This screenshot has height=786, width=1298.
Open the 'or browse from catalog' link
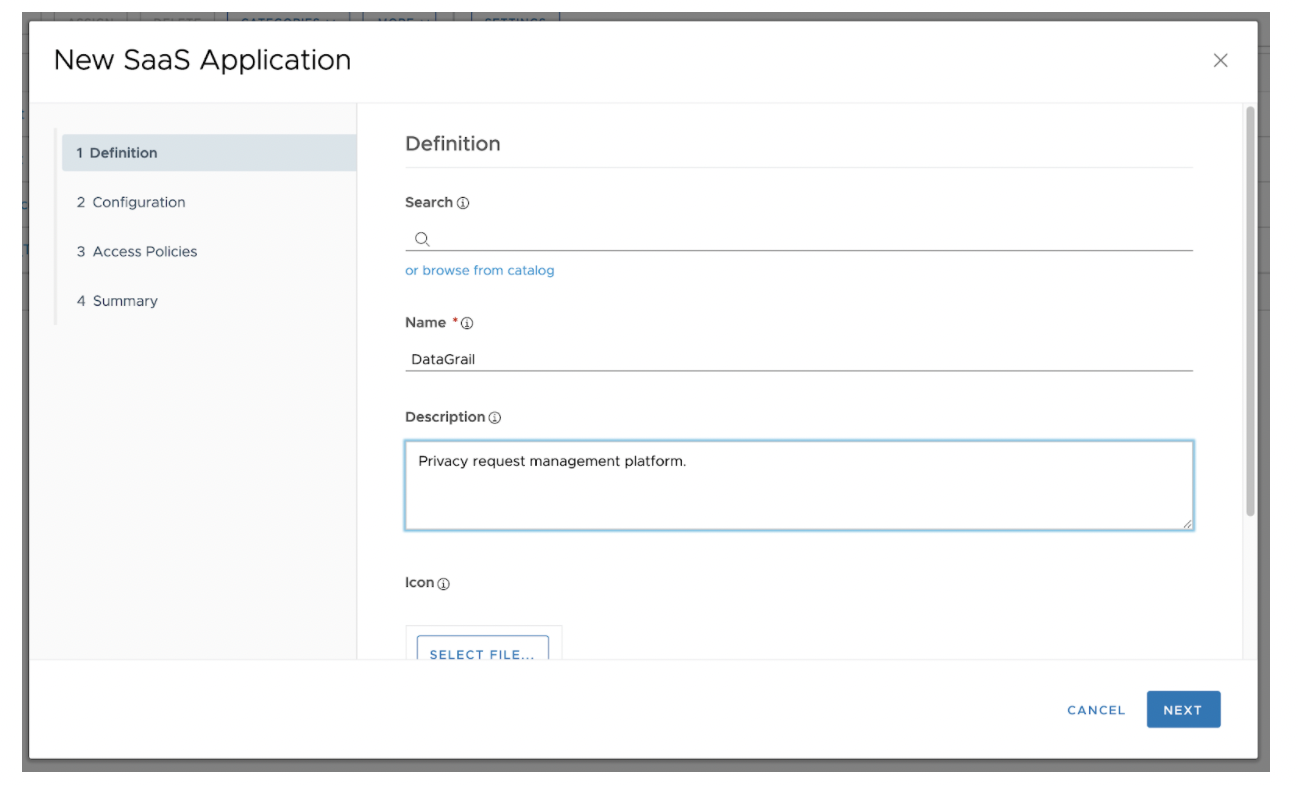(479, 270)
